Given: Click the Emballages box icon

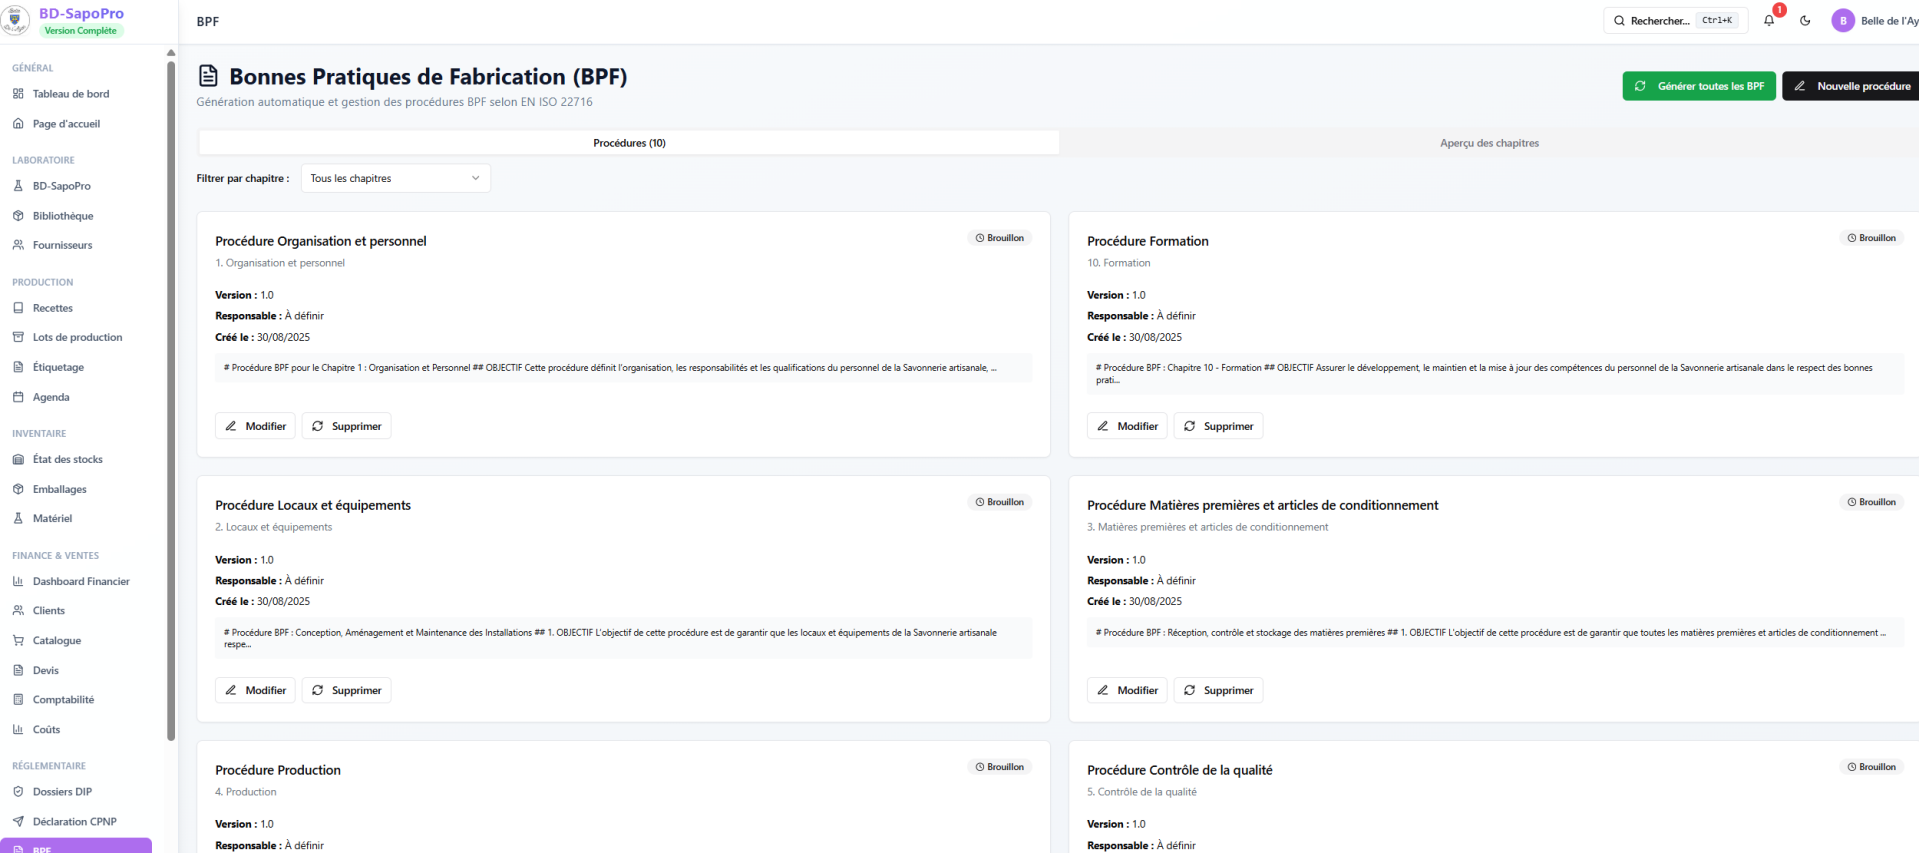Looking at the screenshot, I should click(x=18, y=489).
